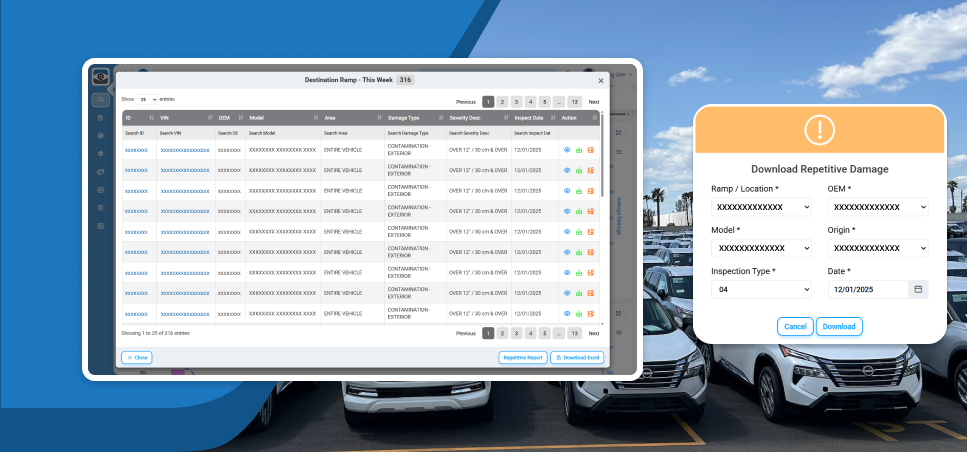Click the eye view icon in the first row
The image size is (967, 452).
coord(567,150)
